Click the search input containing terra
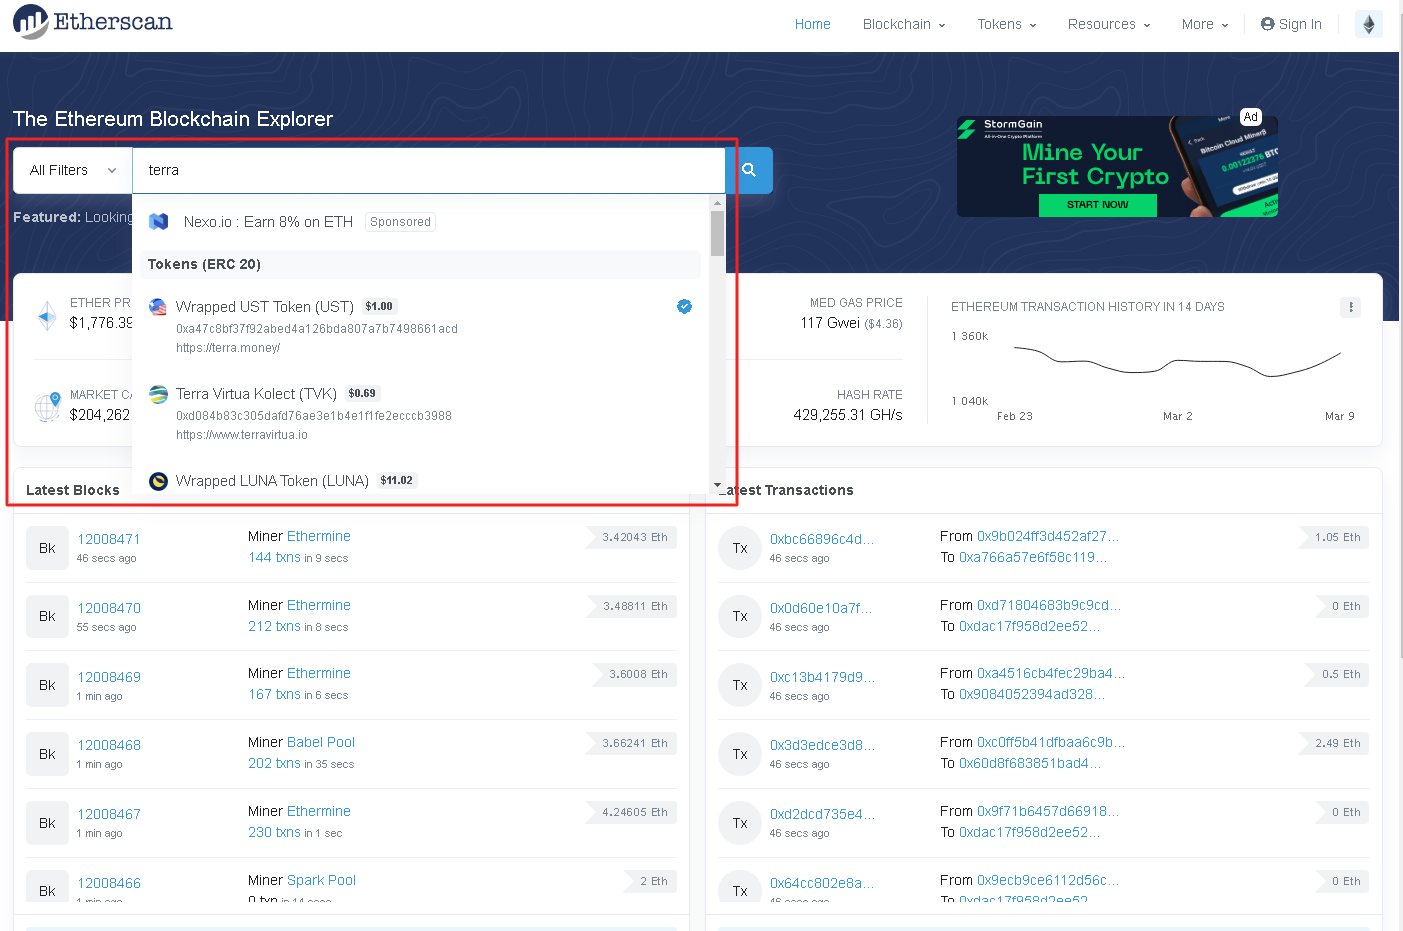This screenshot has height=931, width=1403. click(x=429, y=170)
